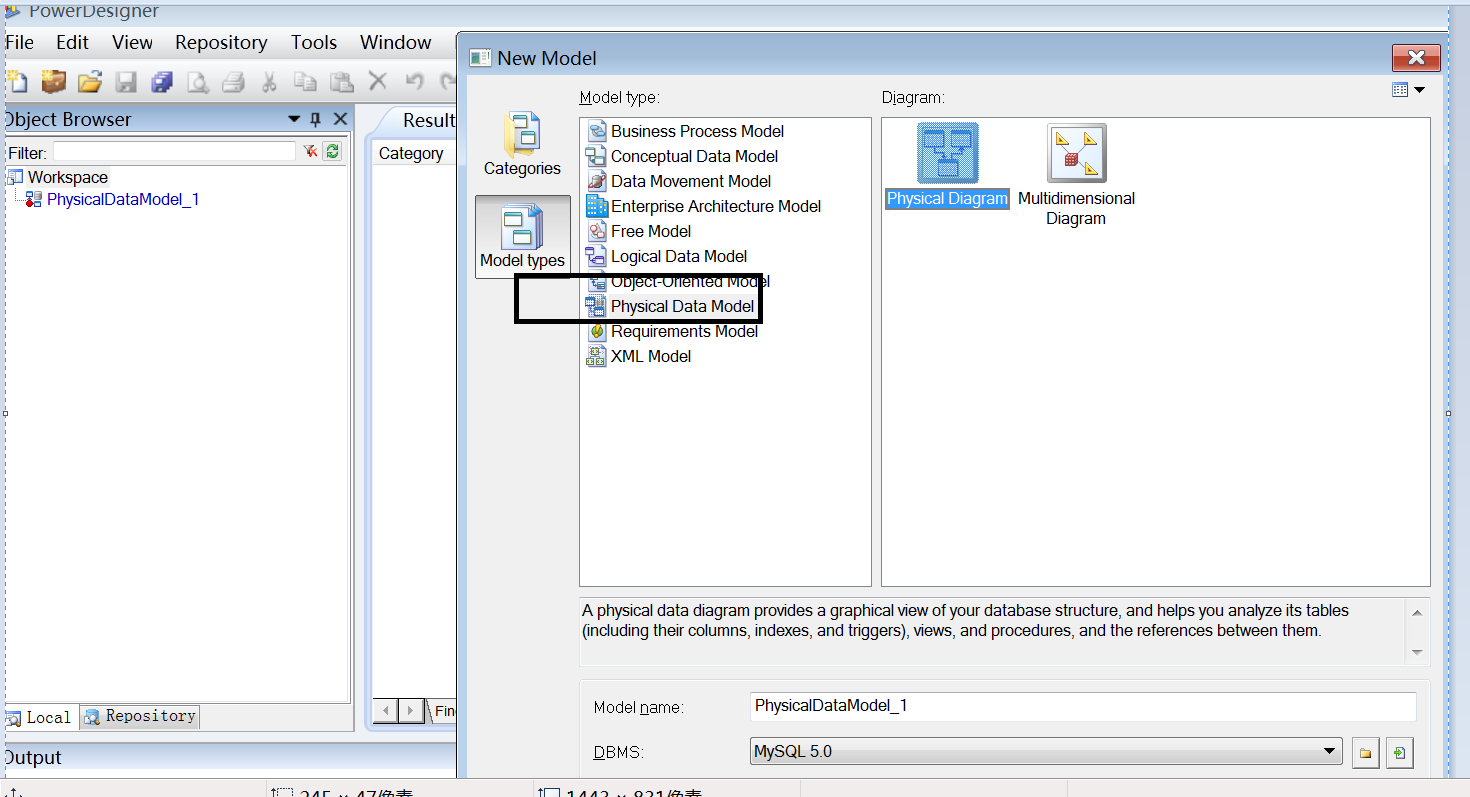Open Object Browser panel options arrow
The image size is (1470, 797).
[x=294, y=119]
